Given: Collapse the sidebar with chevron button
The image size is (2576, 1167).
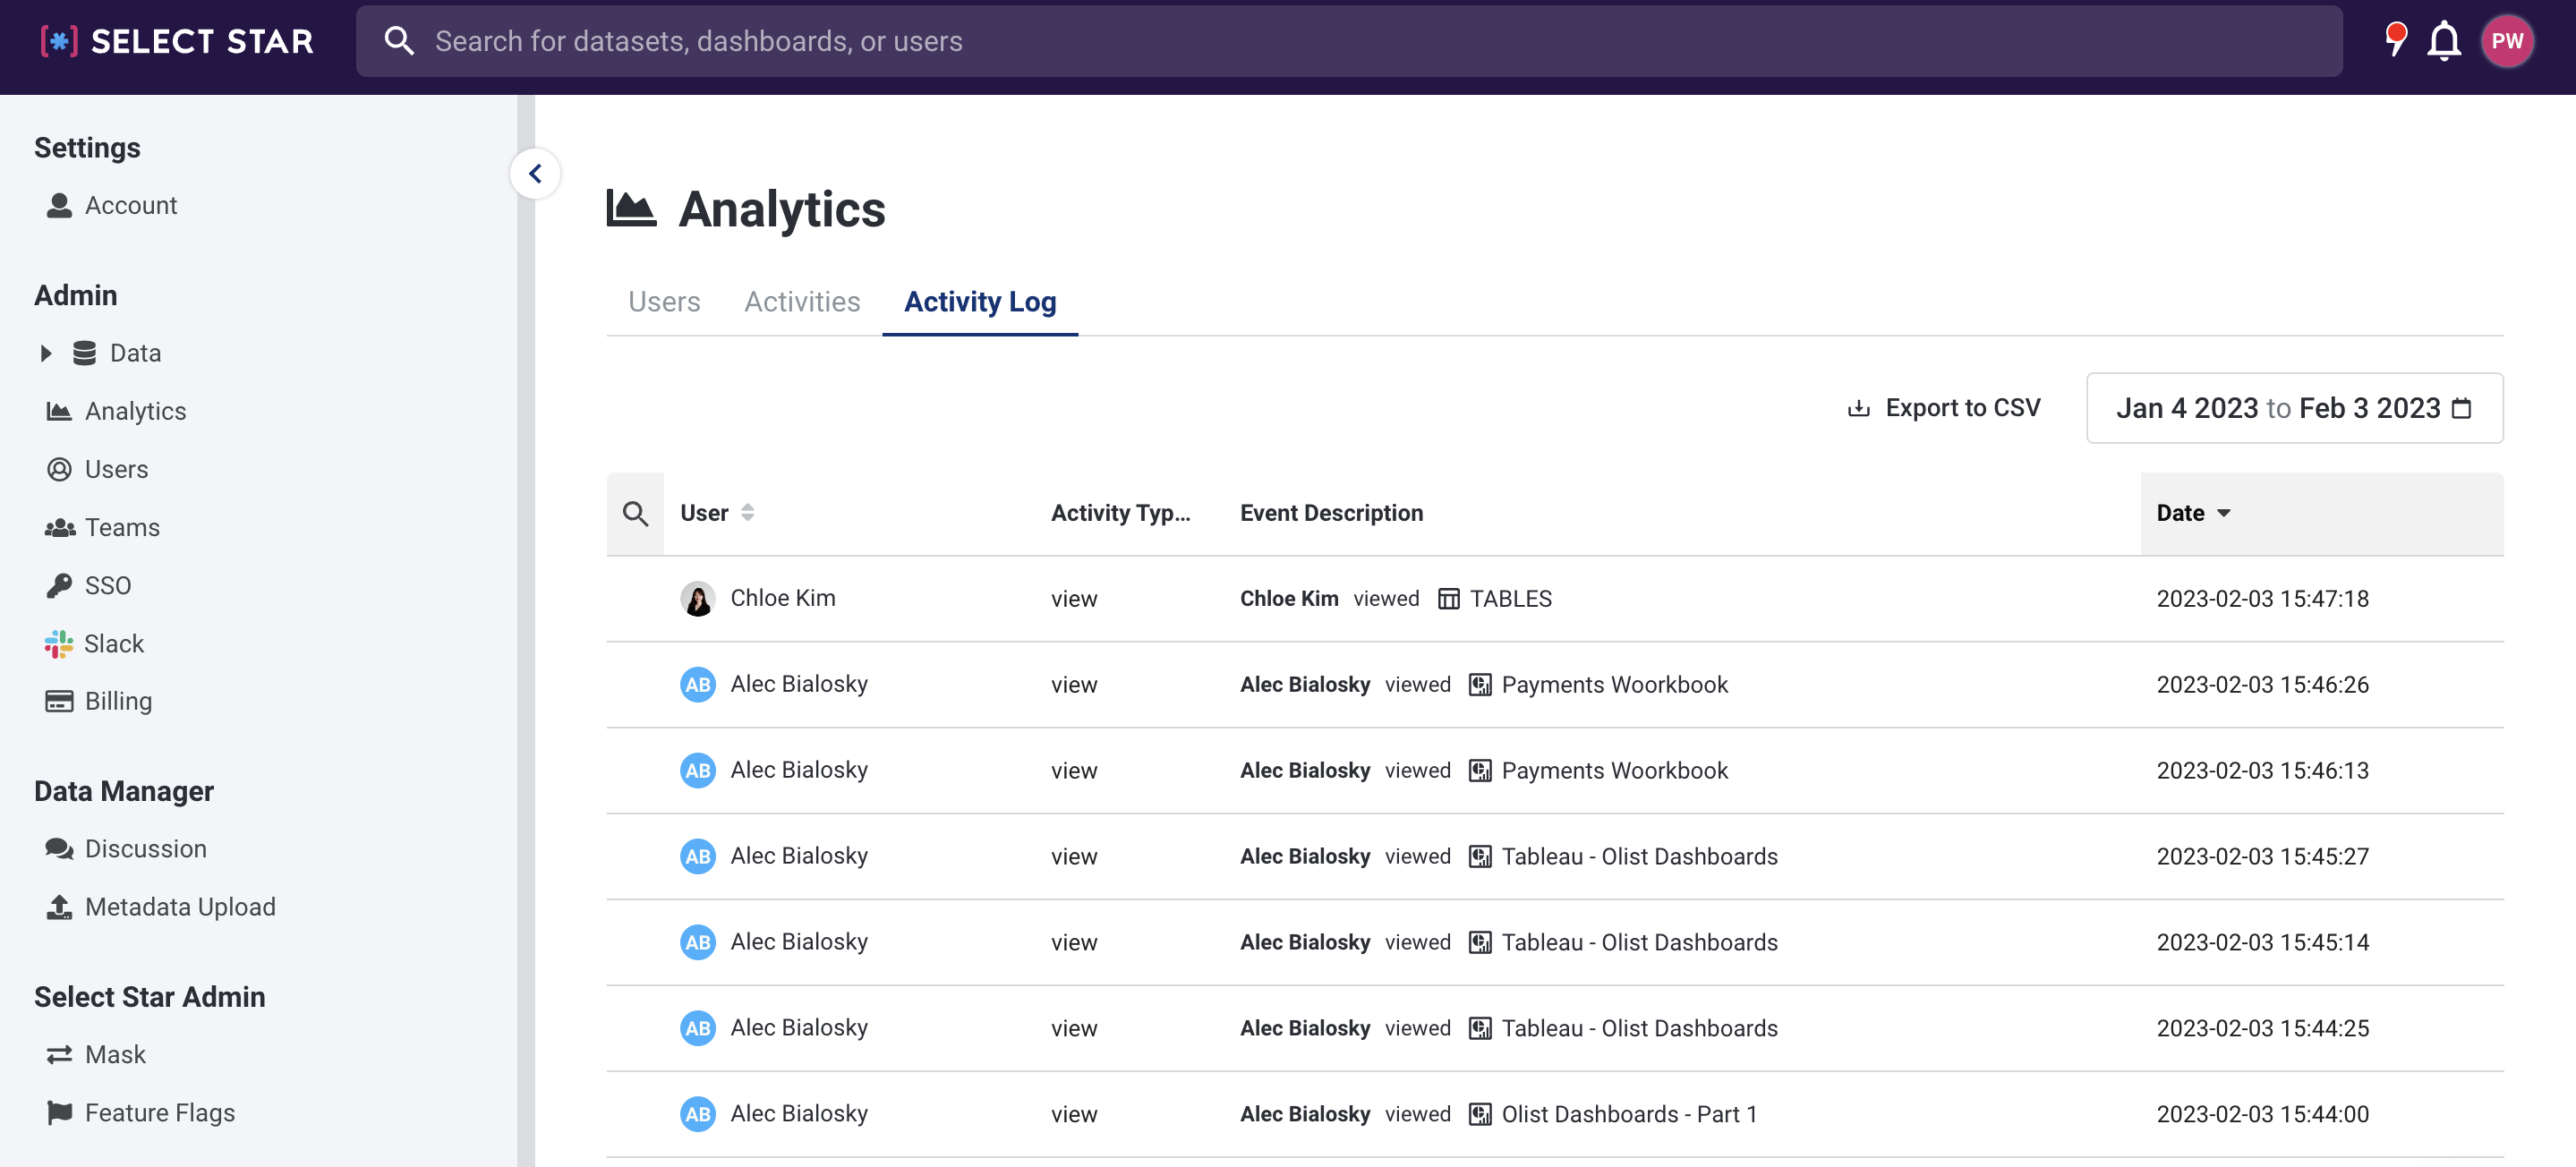Looking at the screenshot, I should pyautogui.click(x=535, y=174).
